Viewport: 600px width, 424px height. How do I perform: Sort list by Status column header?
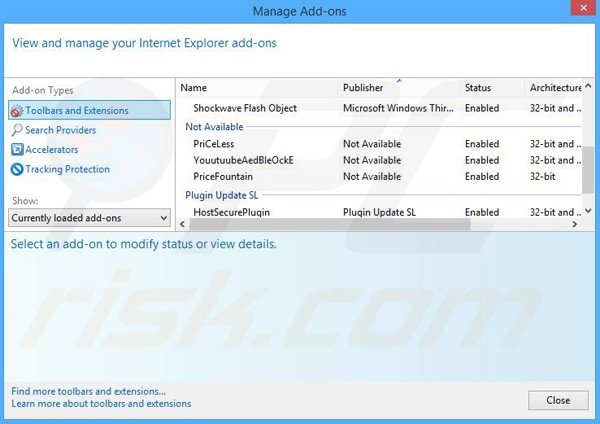point(492,88)
